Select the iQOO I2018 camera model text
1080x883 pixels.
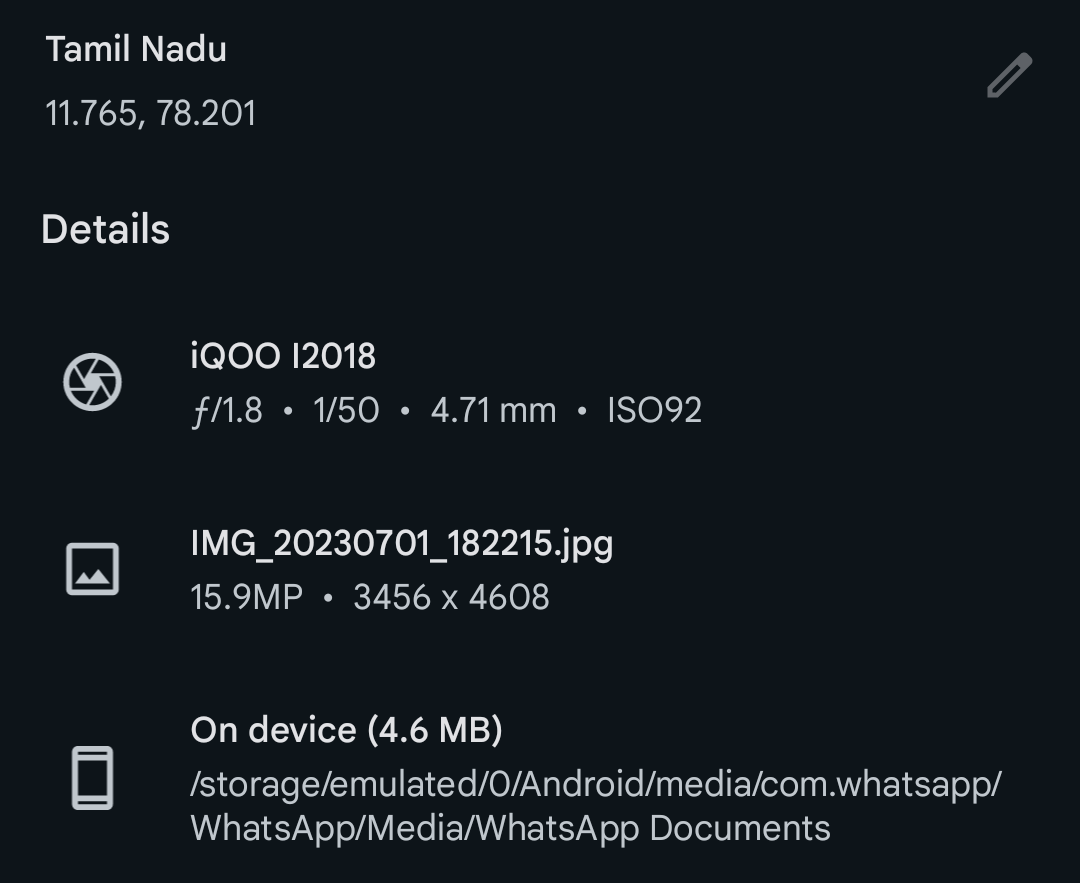(x=283, y=356)
